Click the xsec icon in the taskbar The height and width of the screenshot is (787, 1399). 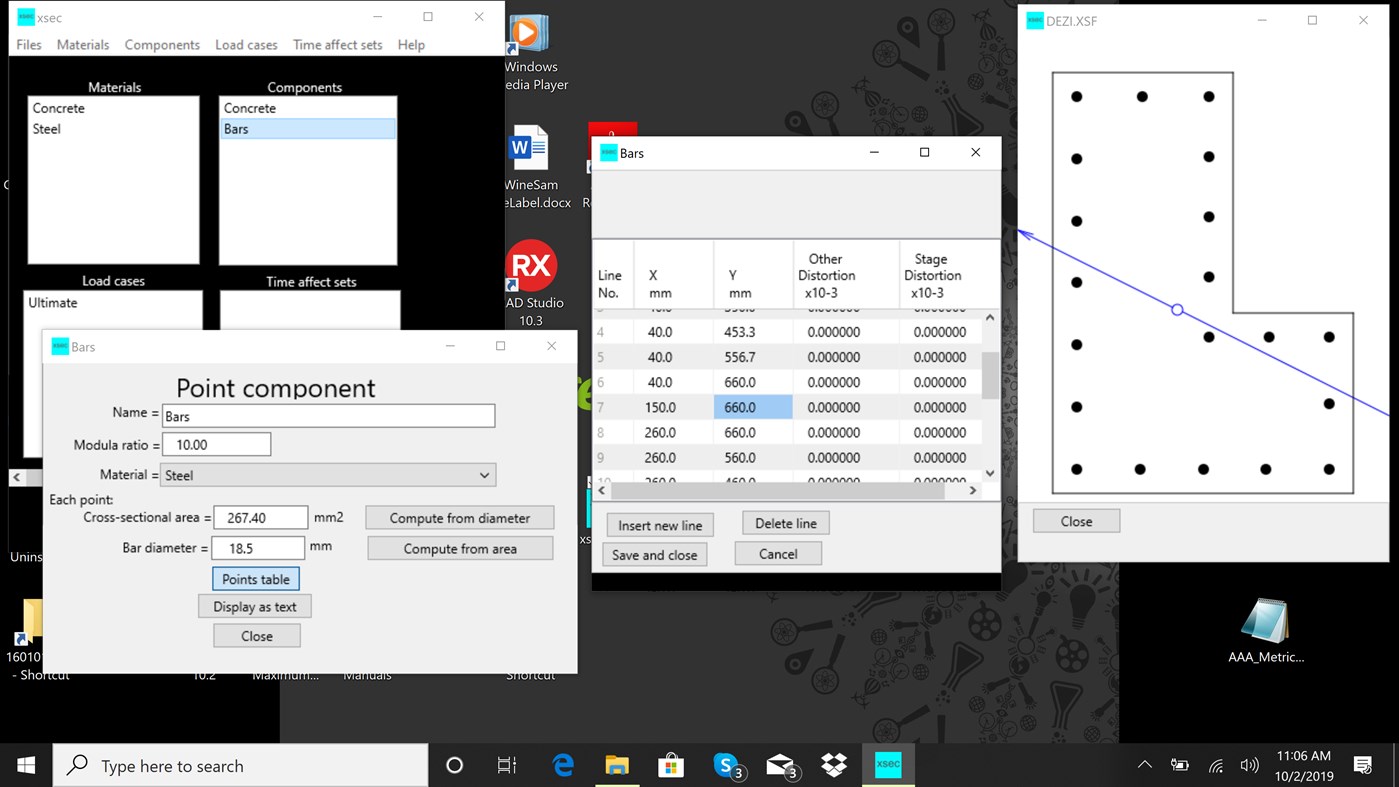[886, 765]
